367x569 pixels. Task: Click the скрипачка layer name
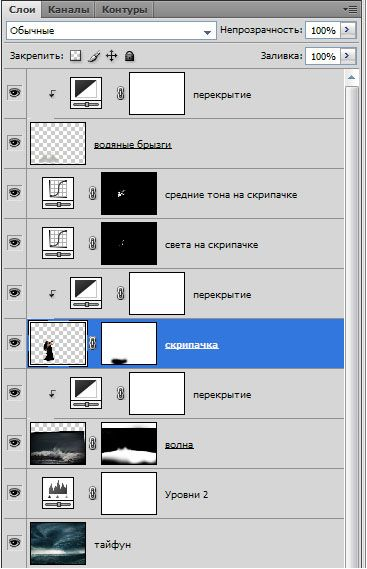pyautogui.click(x=192, y=344)
